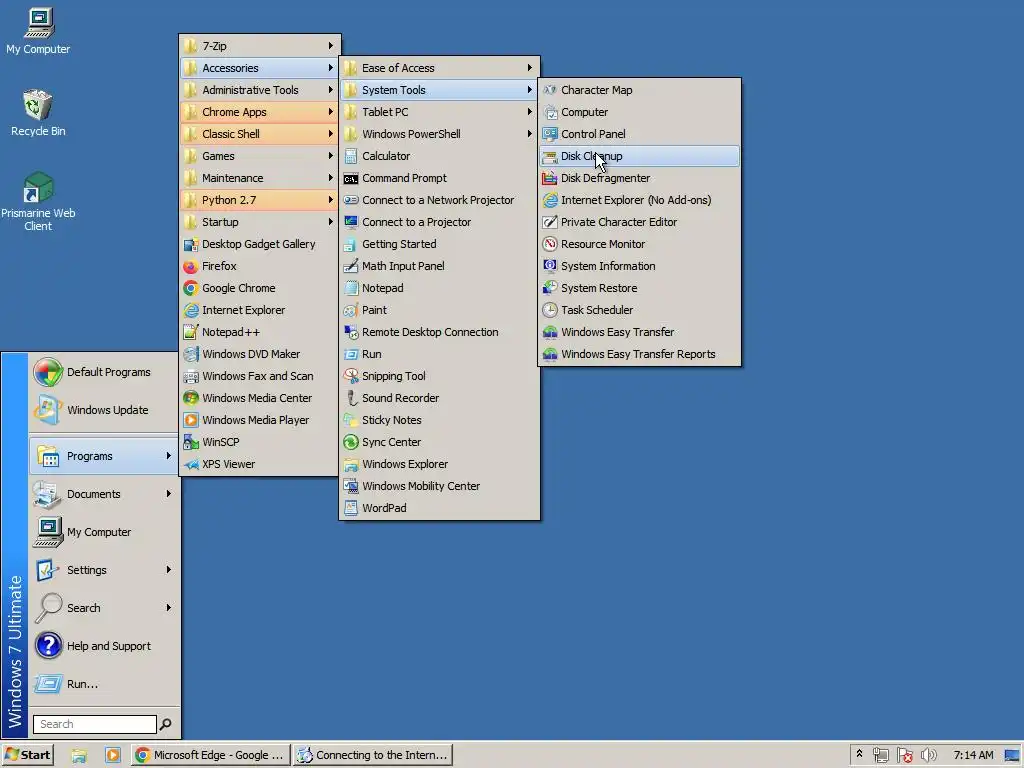Click the Disk Cleanup icon

click(x=550, y=156)
